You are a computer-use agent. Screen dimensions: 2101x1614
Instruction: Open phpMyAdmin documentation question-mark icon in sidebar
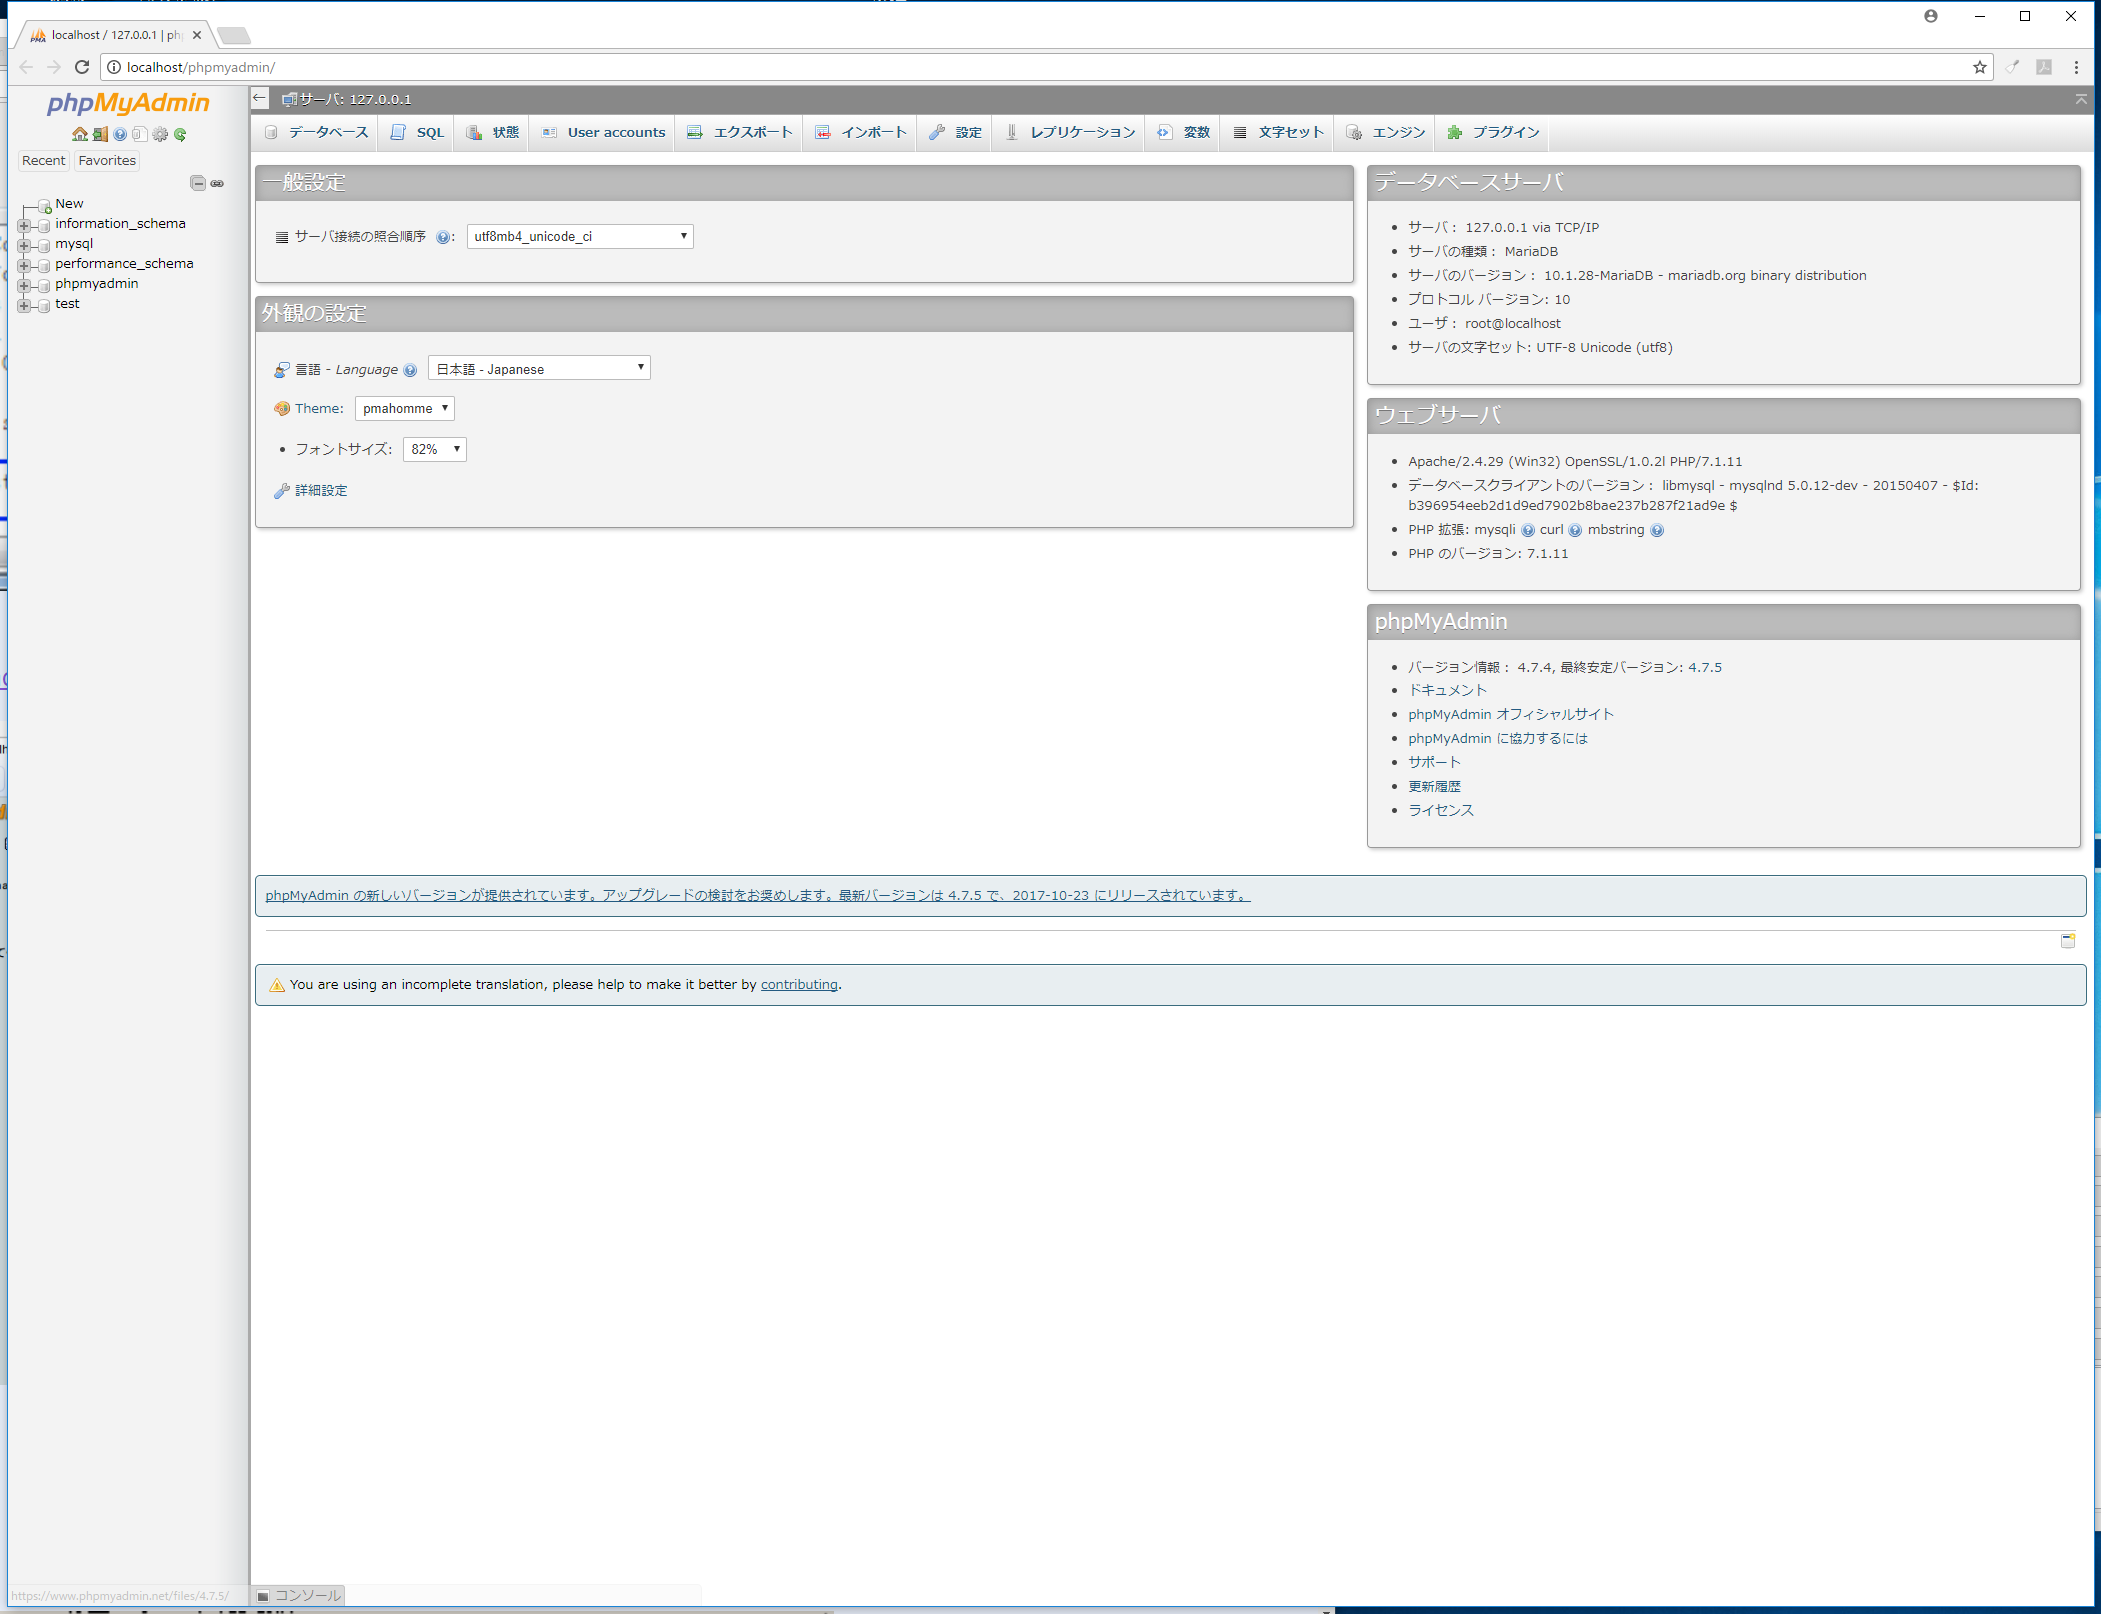pos(120,134)
